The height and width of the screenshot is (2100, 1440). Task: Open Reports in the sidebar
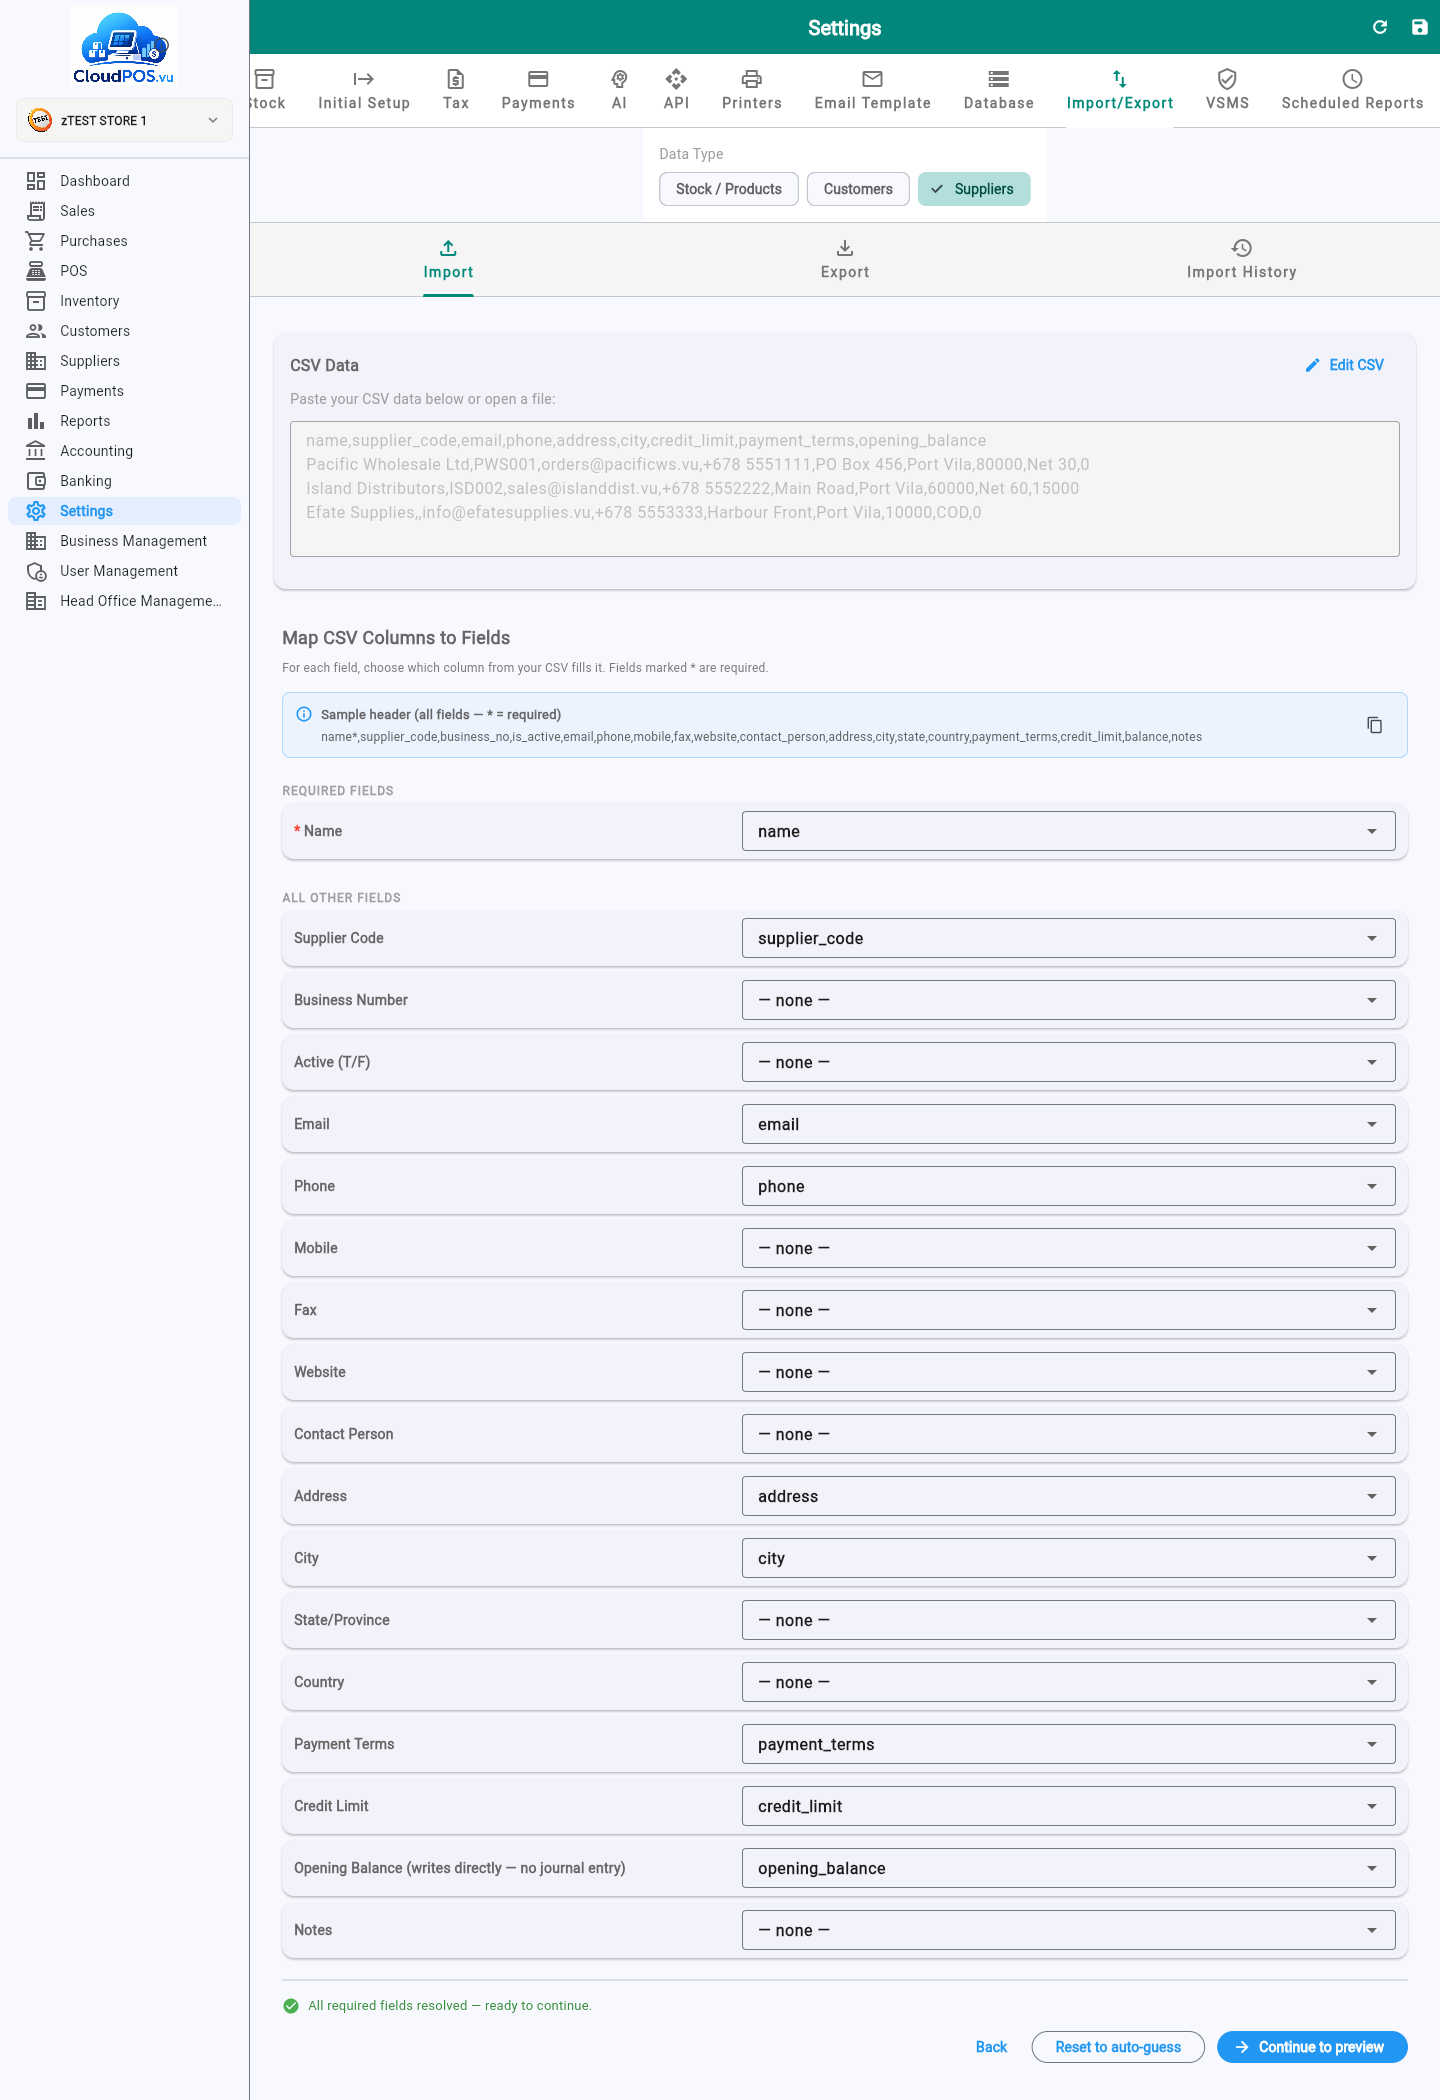124,421
